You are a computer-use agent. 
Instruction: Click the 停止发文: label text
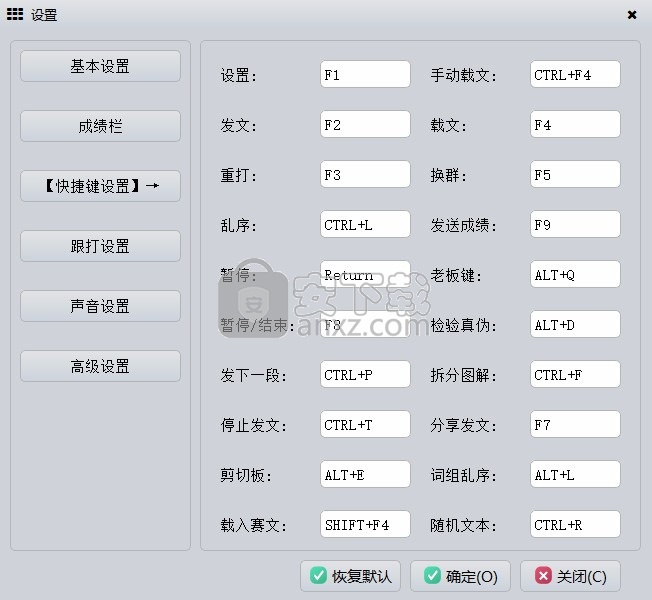(x=254, y=425)
